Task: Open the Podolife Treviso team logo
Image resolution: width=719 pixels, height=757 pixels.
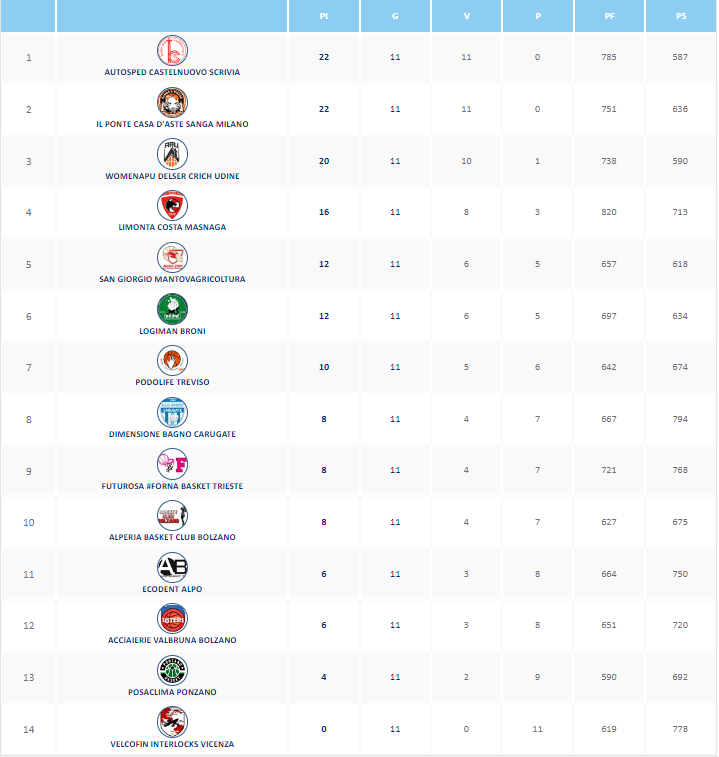Action: [172, 360]
